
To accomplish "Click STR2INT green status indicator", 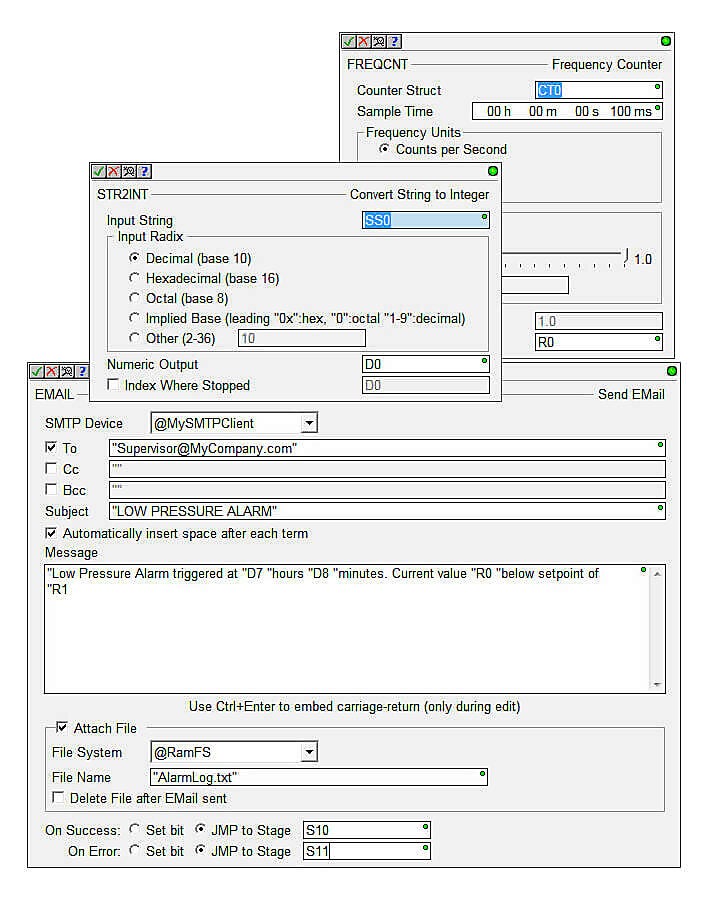I will point(493,171).
